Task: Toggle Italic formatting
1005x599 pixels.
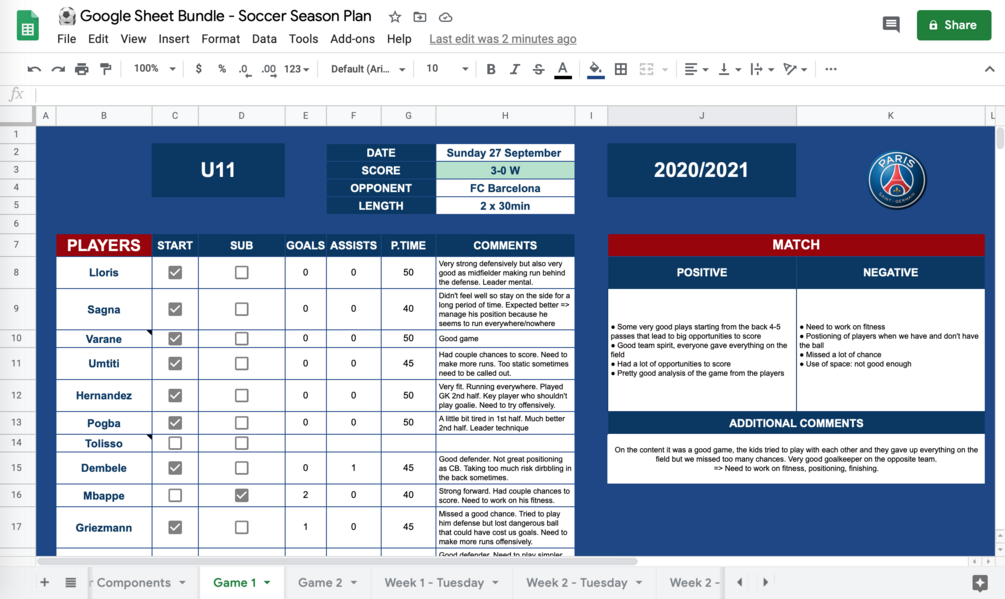Action: [x=515, y=69]
